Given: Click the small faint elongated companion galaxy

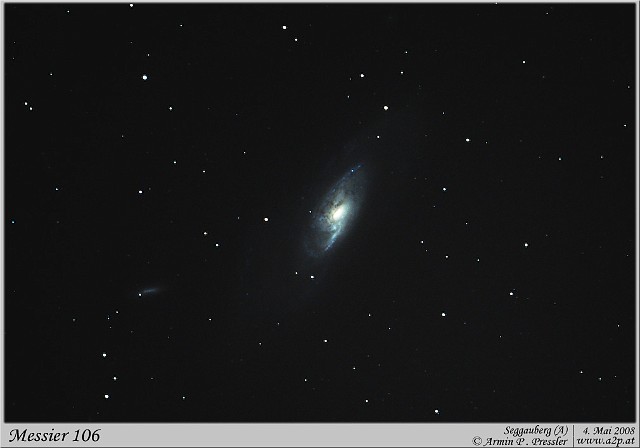Looking at the screenshot, I should 151,291.
